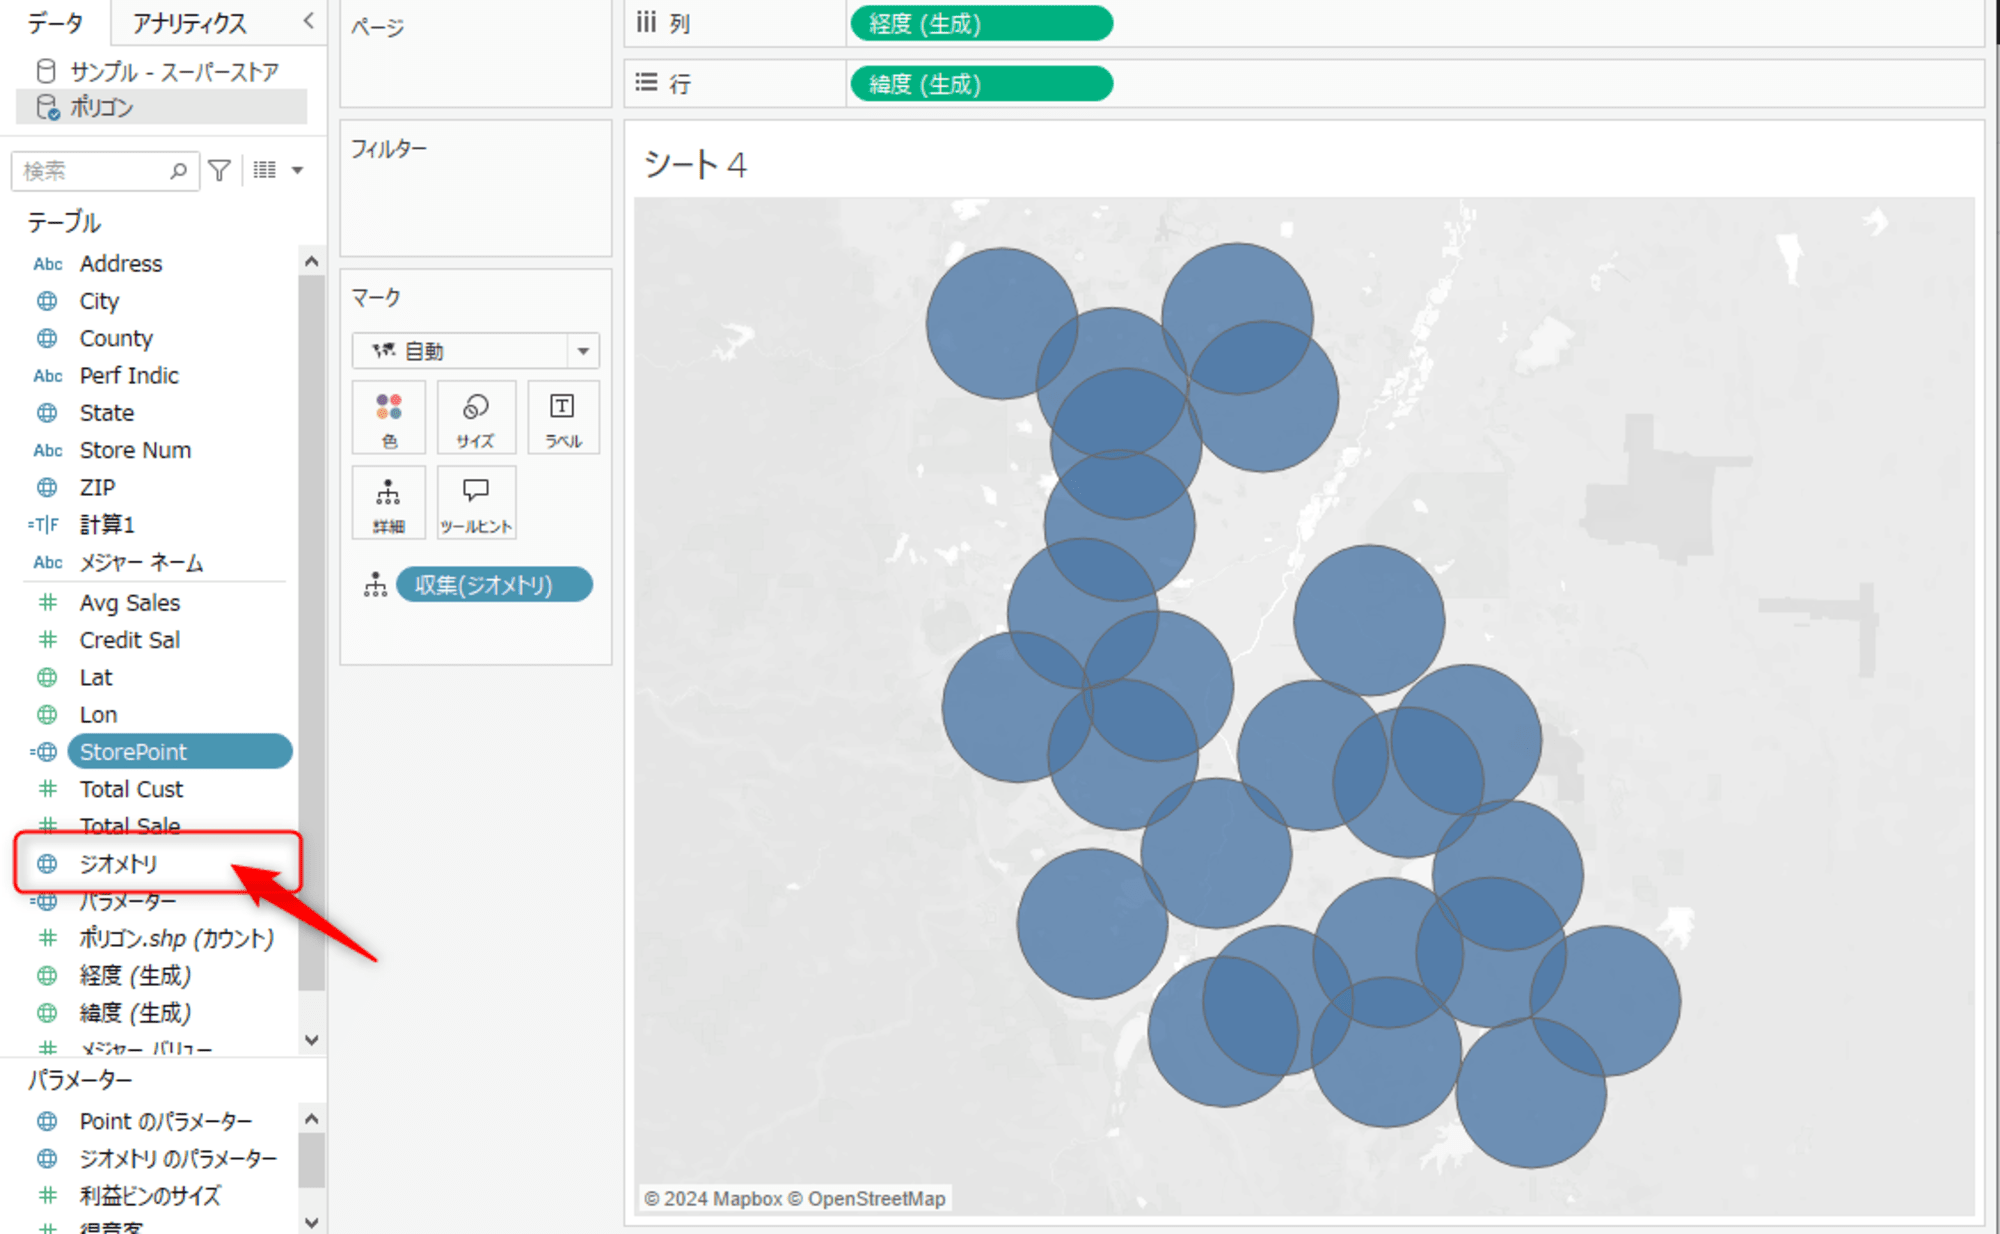
Task: Click the サイズ (size) marks icon
Action: (x=474, y=417)
